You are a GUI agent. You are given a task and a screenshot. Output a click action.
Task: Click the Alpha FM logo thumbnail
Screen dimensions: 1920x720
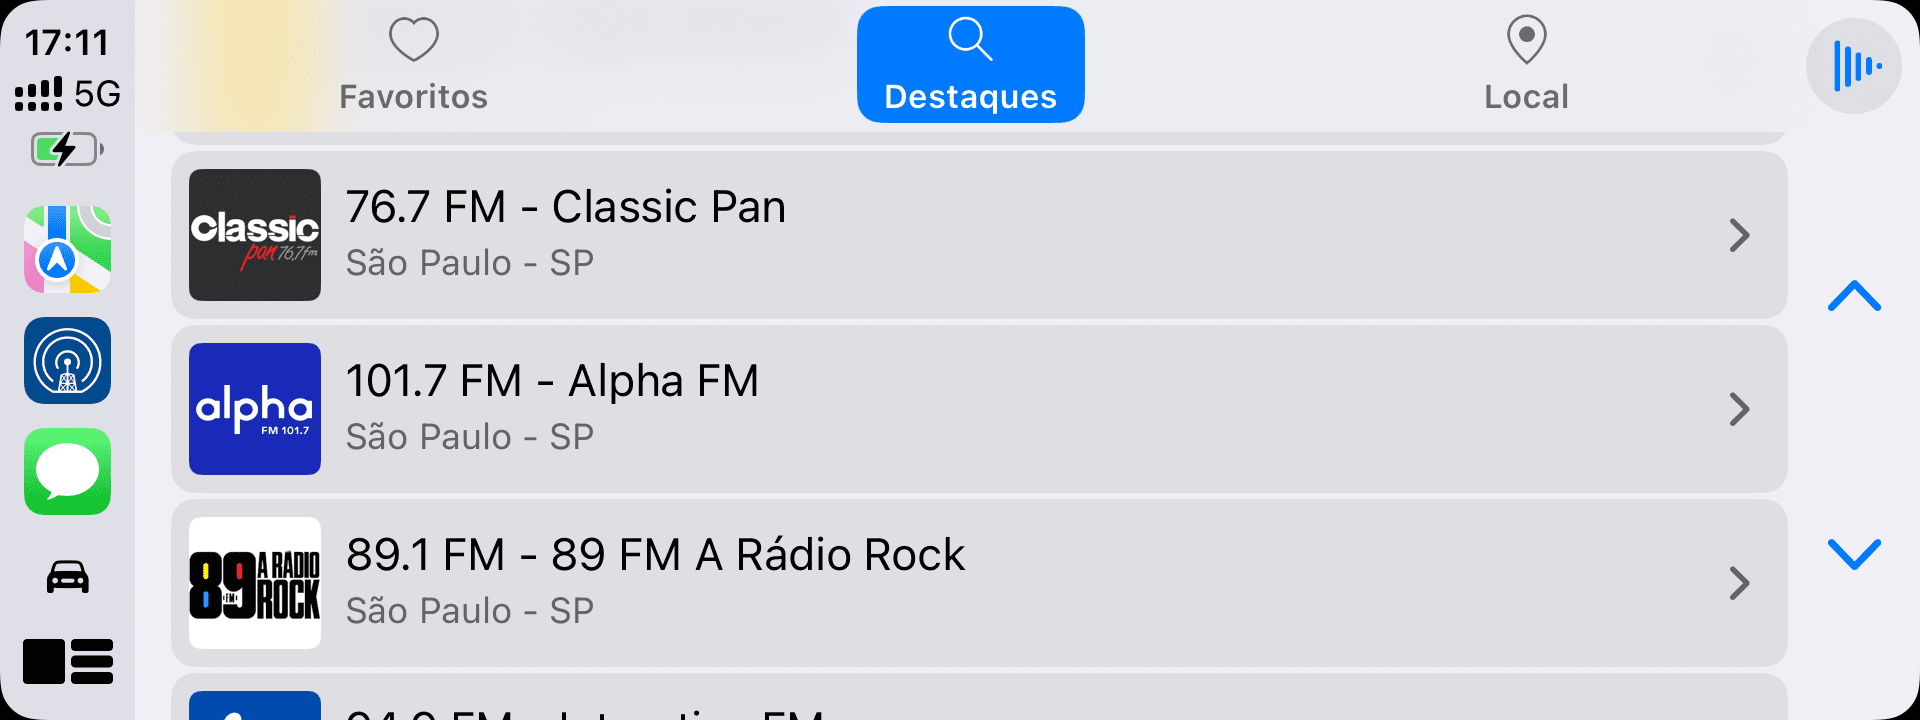click(255, 409)
